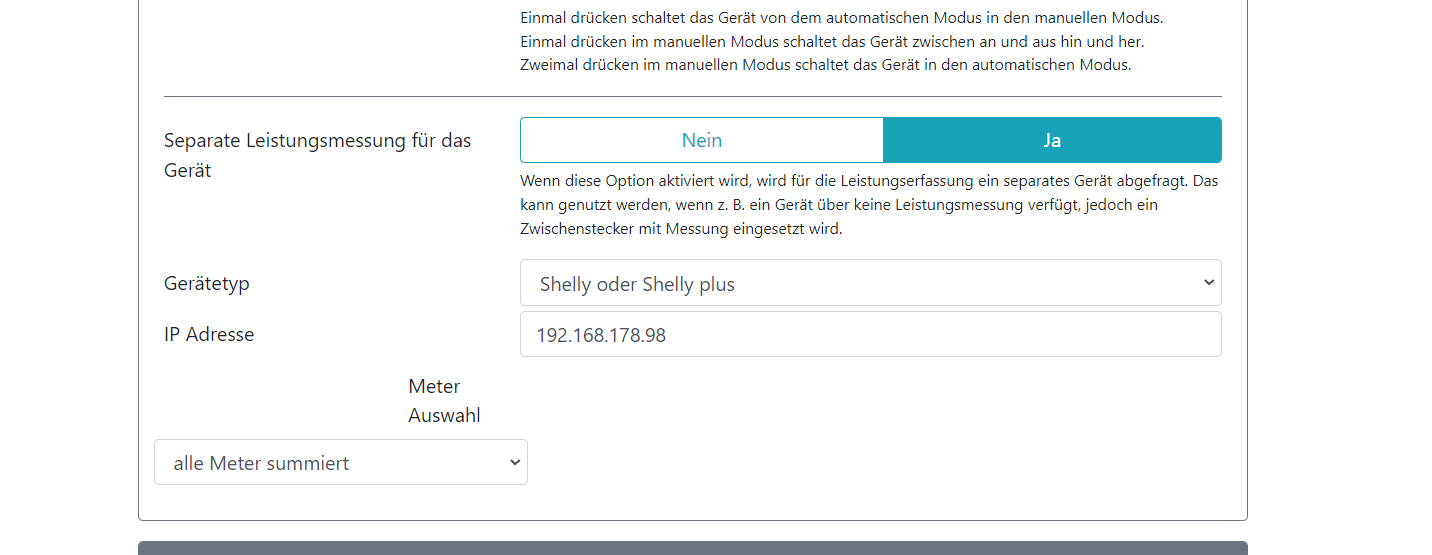
Task: Click the "IP Adresse" label
Action: tap(209, 334)
